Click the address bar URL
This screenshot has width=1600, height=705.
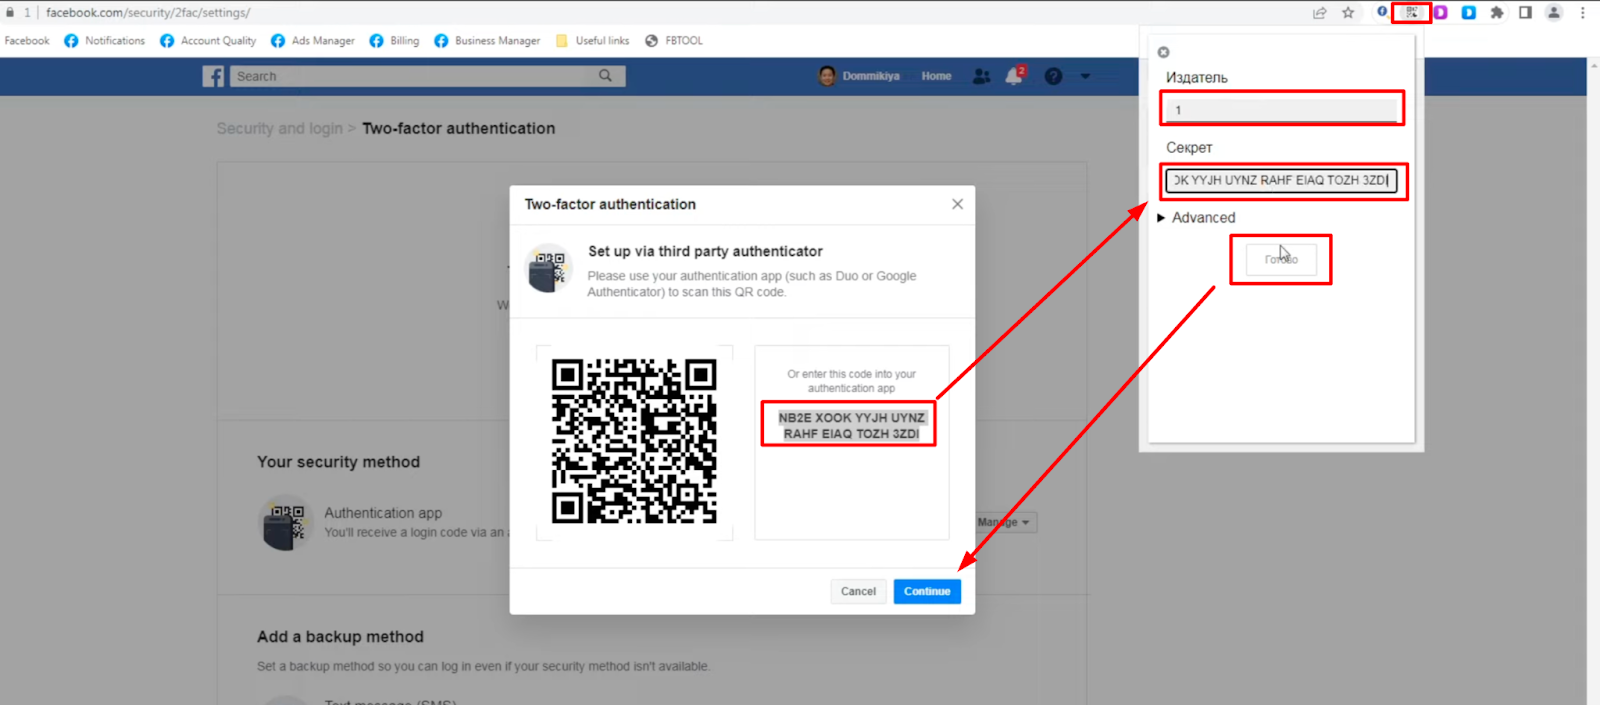(148, 13)
